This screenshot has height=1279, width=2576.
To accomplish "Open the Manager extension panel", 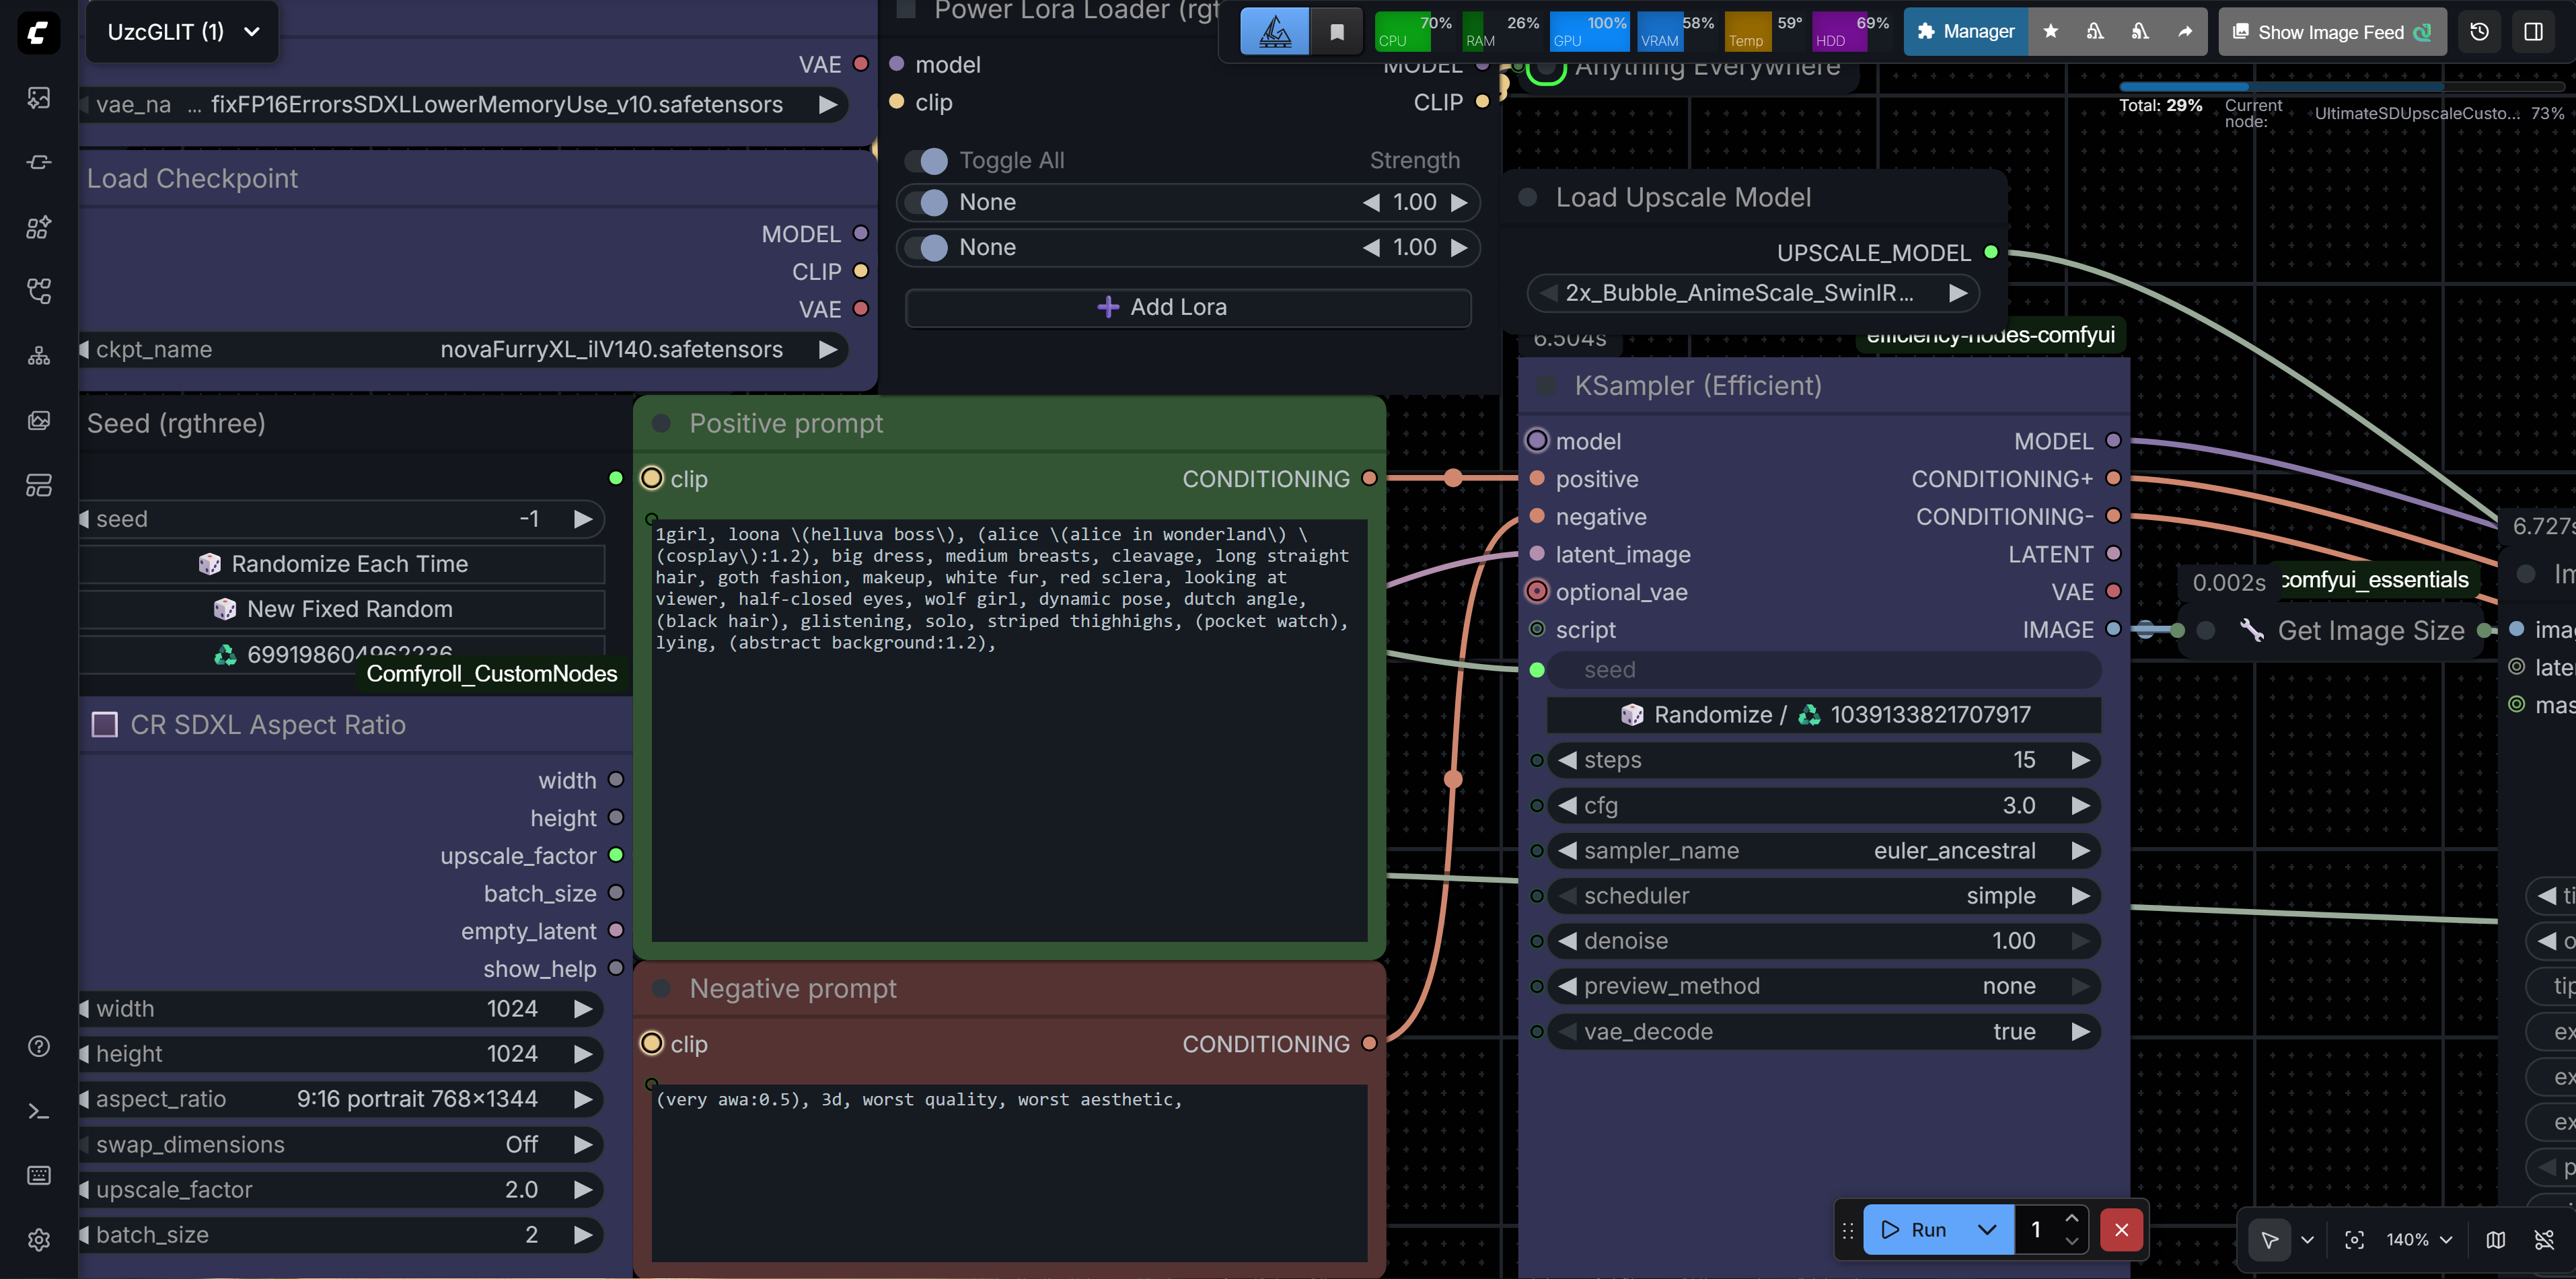I will coord(1965,32).
